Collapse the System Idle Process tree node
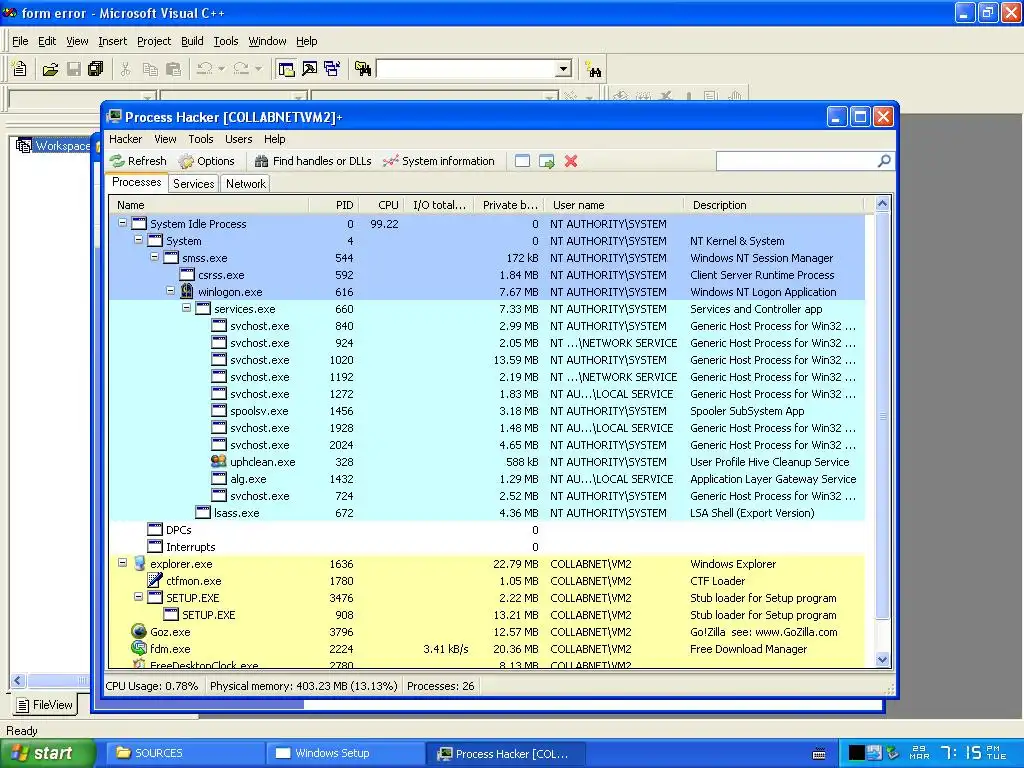1024x768 pixels. coord(122,223)
